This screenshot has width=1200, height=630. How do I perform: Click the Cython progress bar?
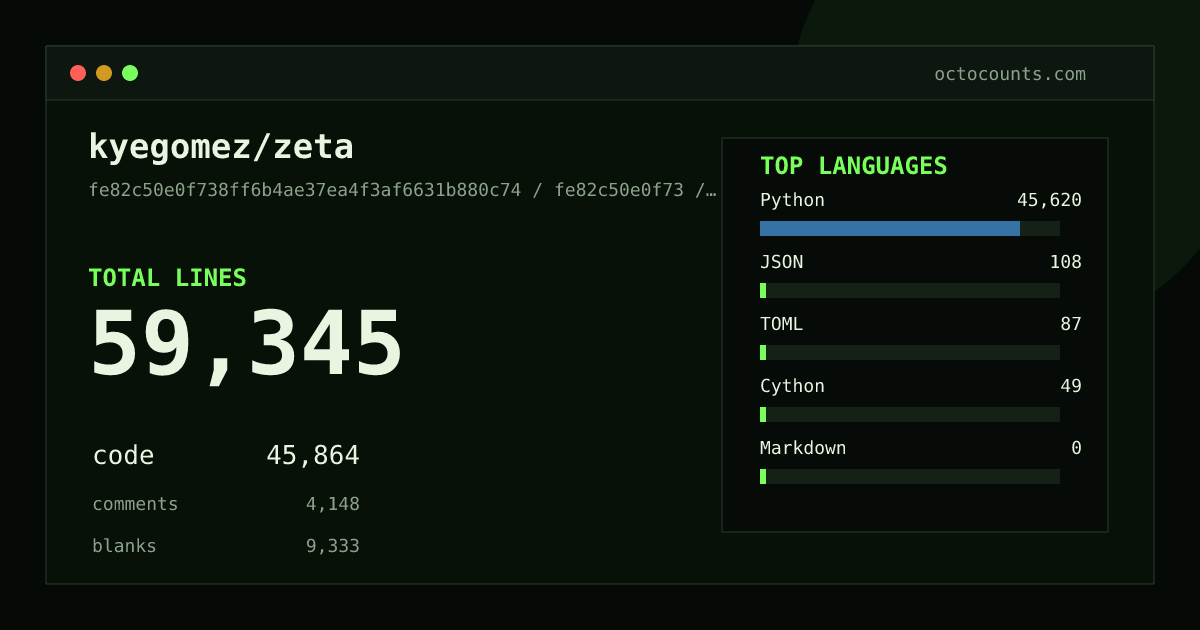[x=910, y=414]
